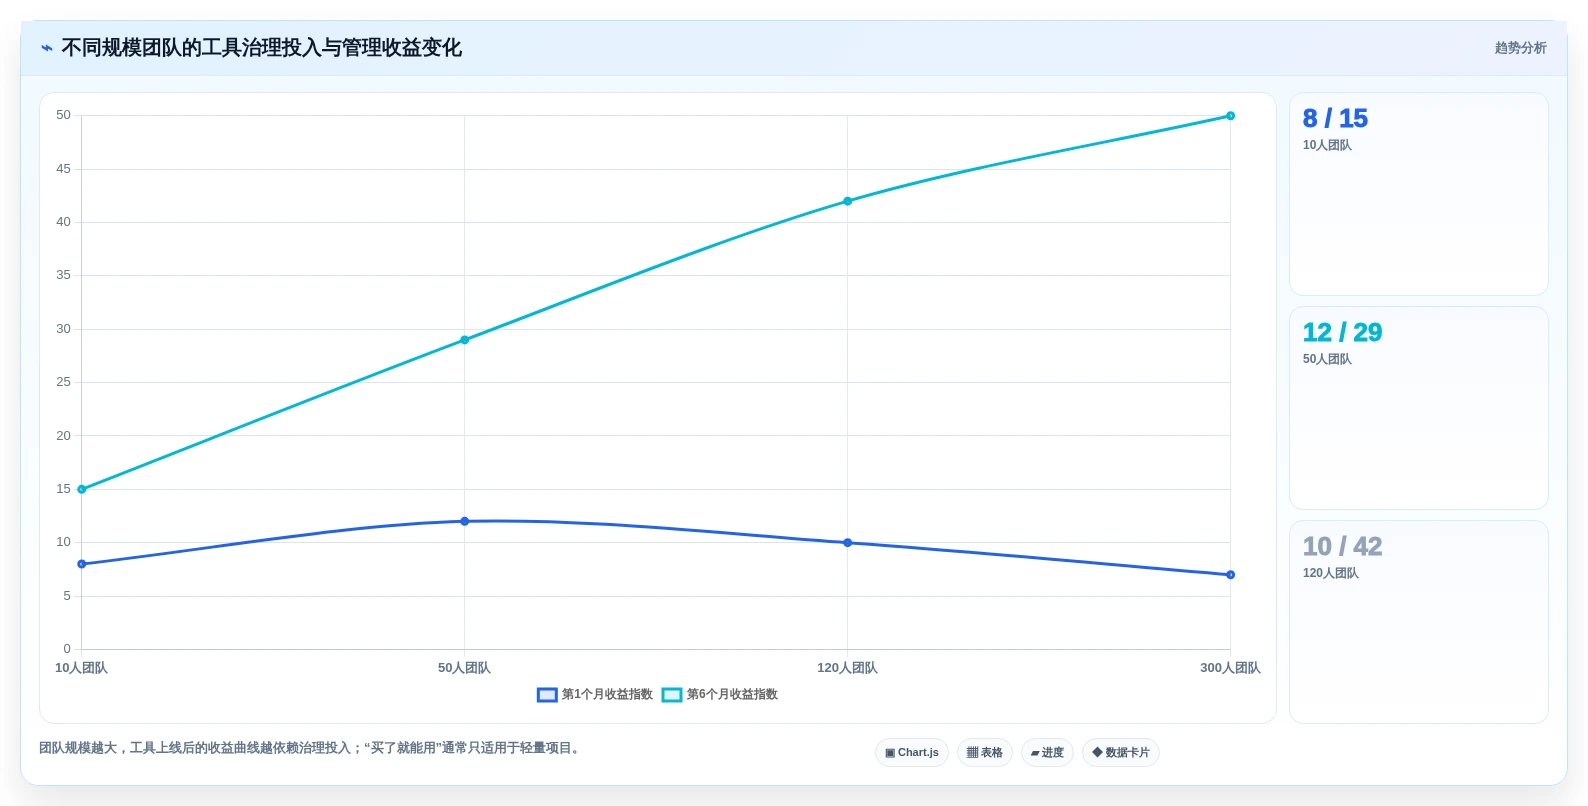Screen dimensions: 1588x806
Task: Open the 12 / 29 card for 50人团队
Action: [x=1418, y=408]
